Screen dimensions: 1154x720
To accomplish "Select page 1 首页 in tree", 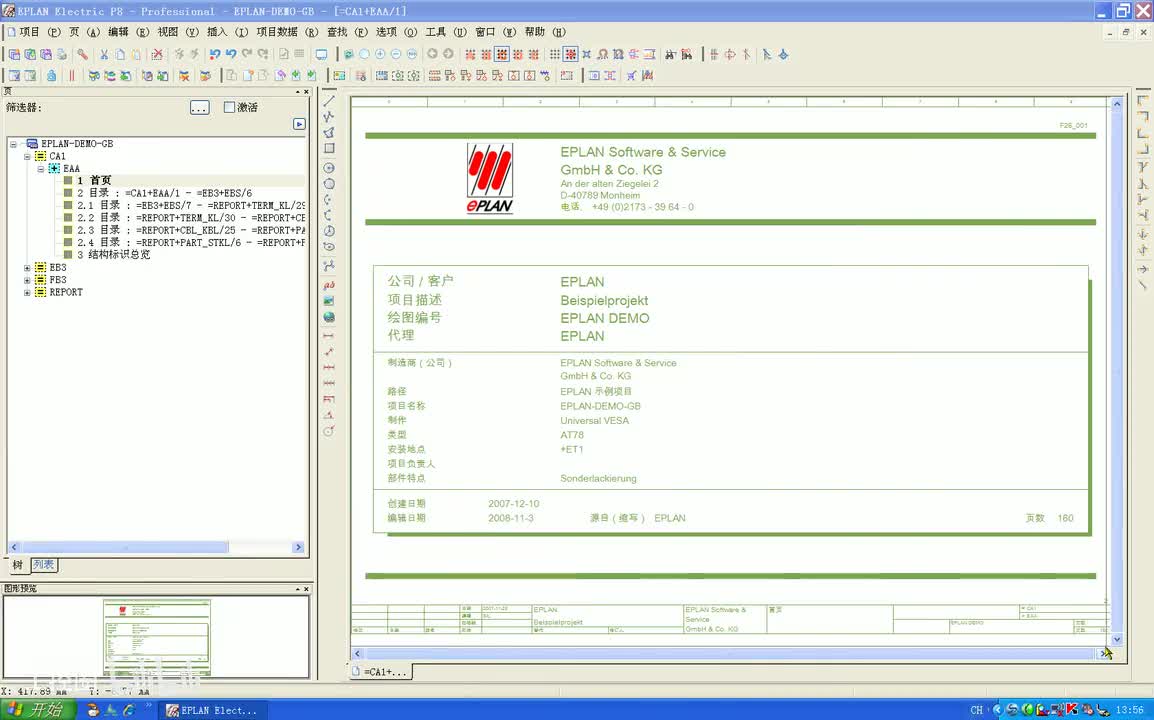I will [x=93, y=180].
